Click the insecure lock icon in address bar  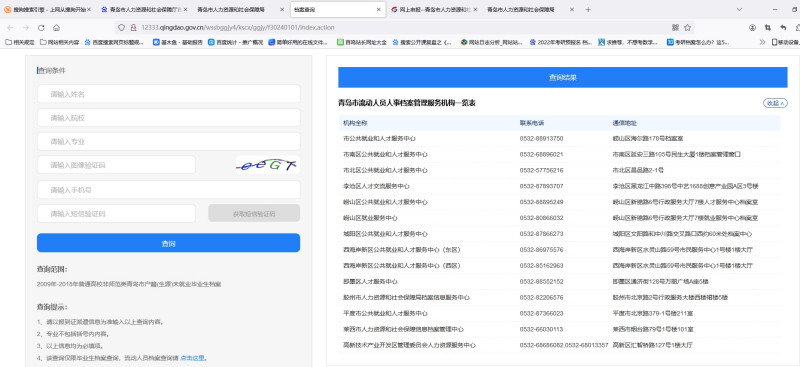(x=133, y=28)
